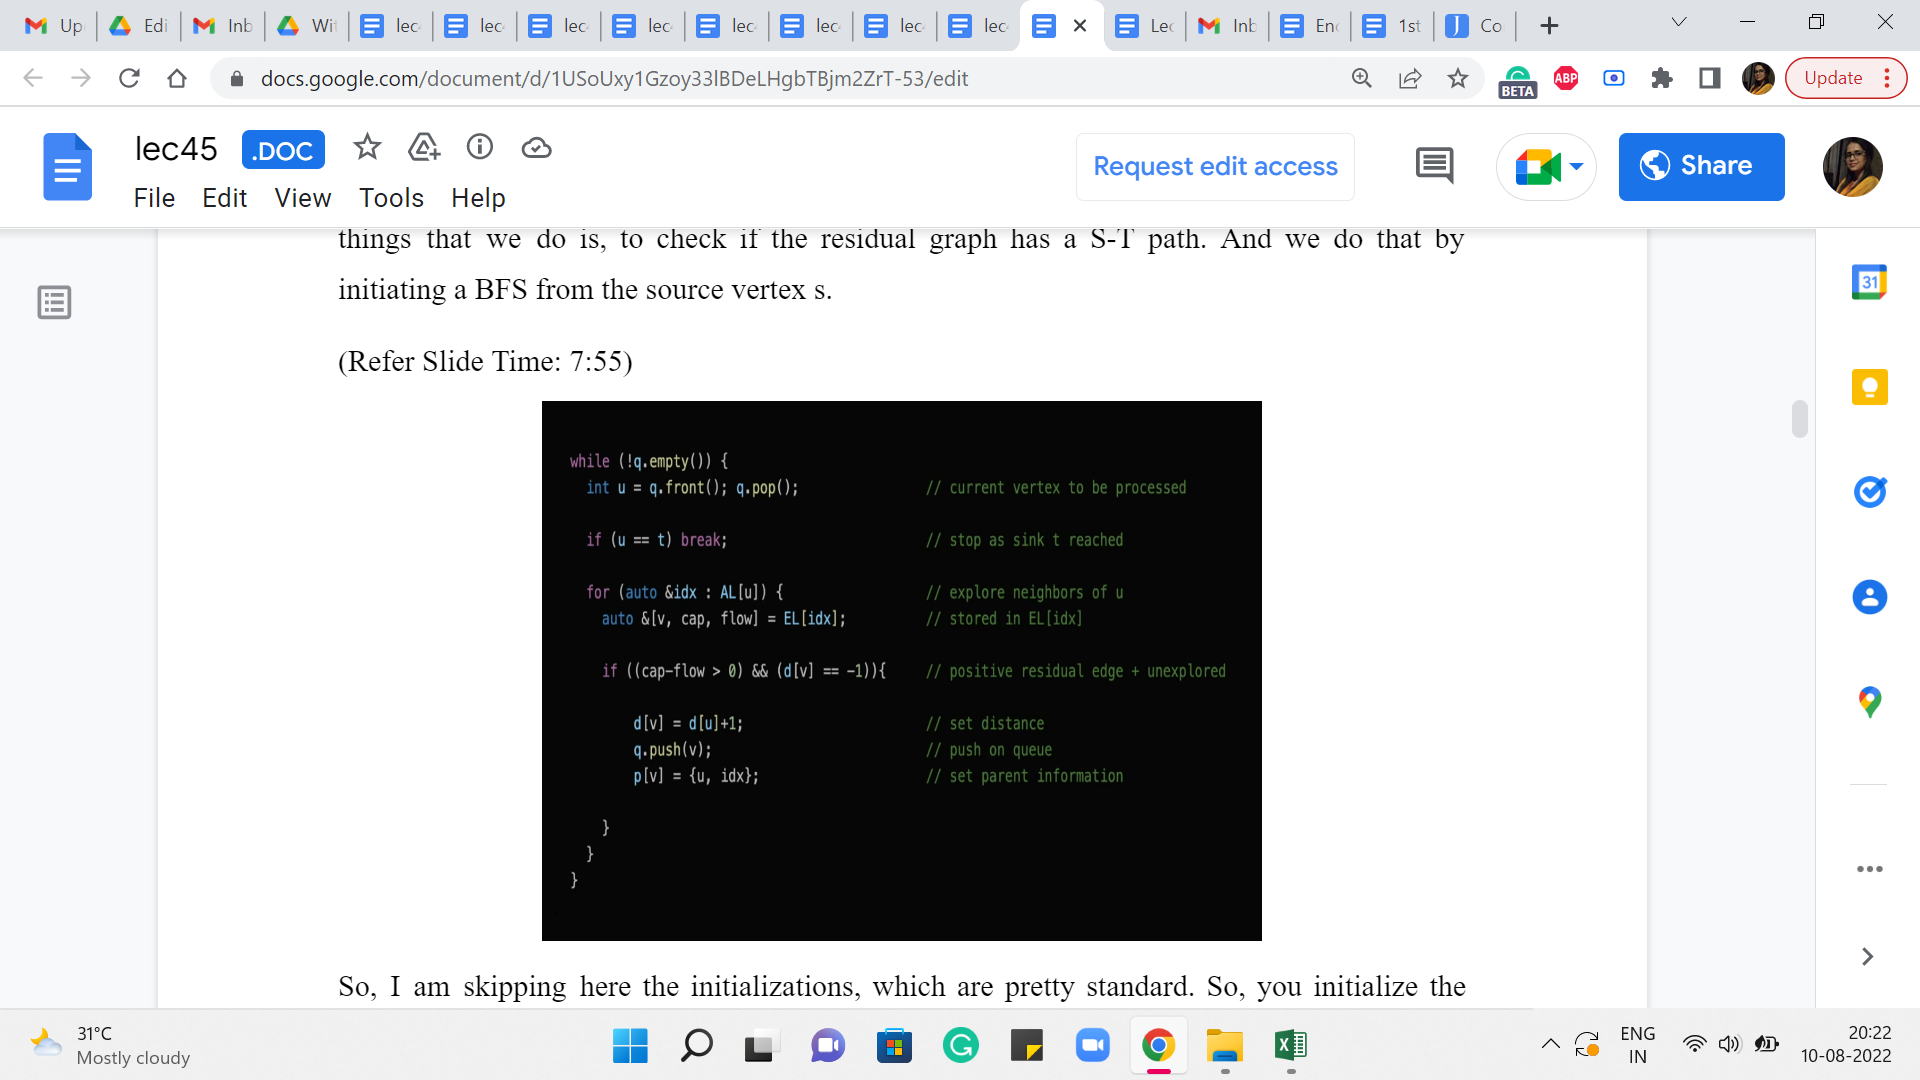Hide the side panel chevron

click(1867, 957)
